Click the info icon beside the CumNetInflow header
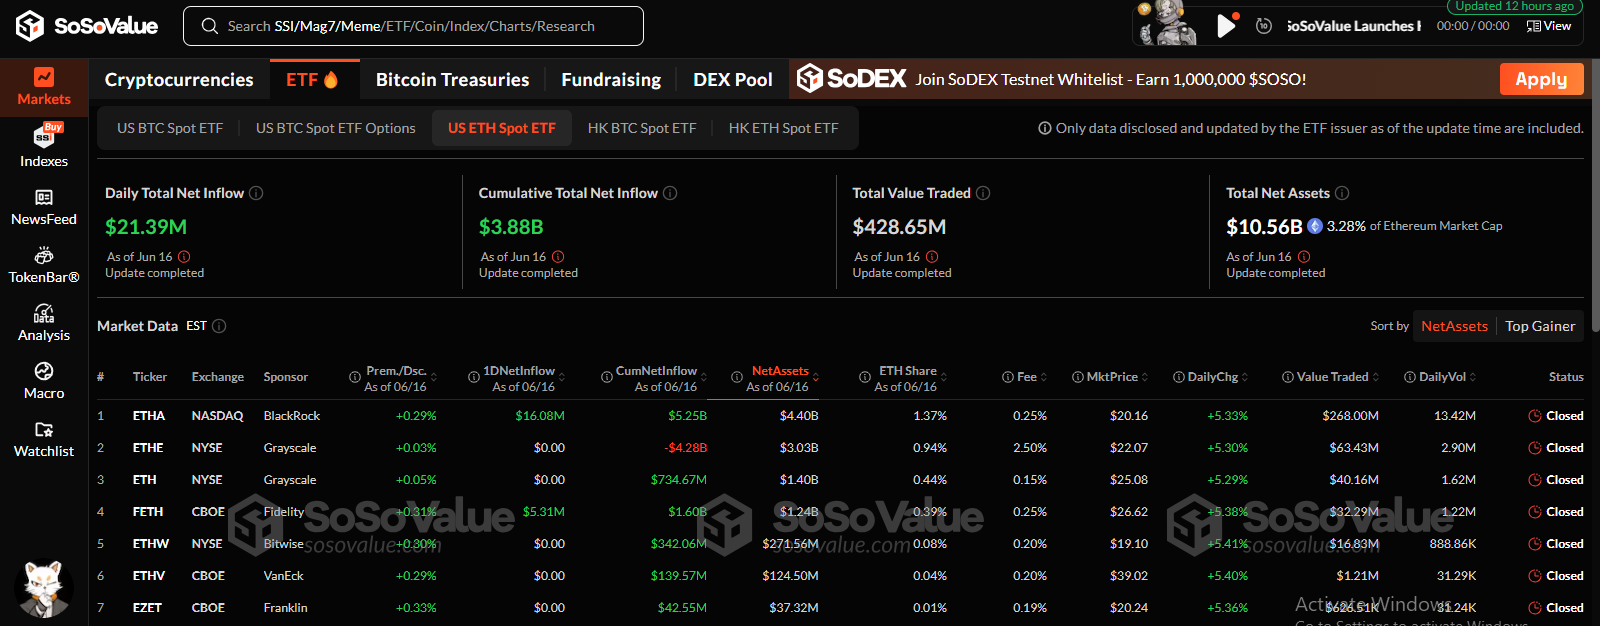 coord(607,377)
